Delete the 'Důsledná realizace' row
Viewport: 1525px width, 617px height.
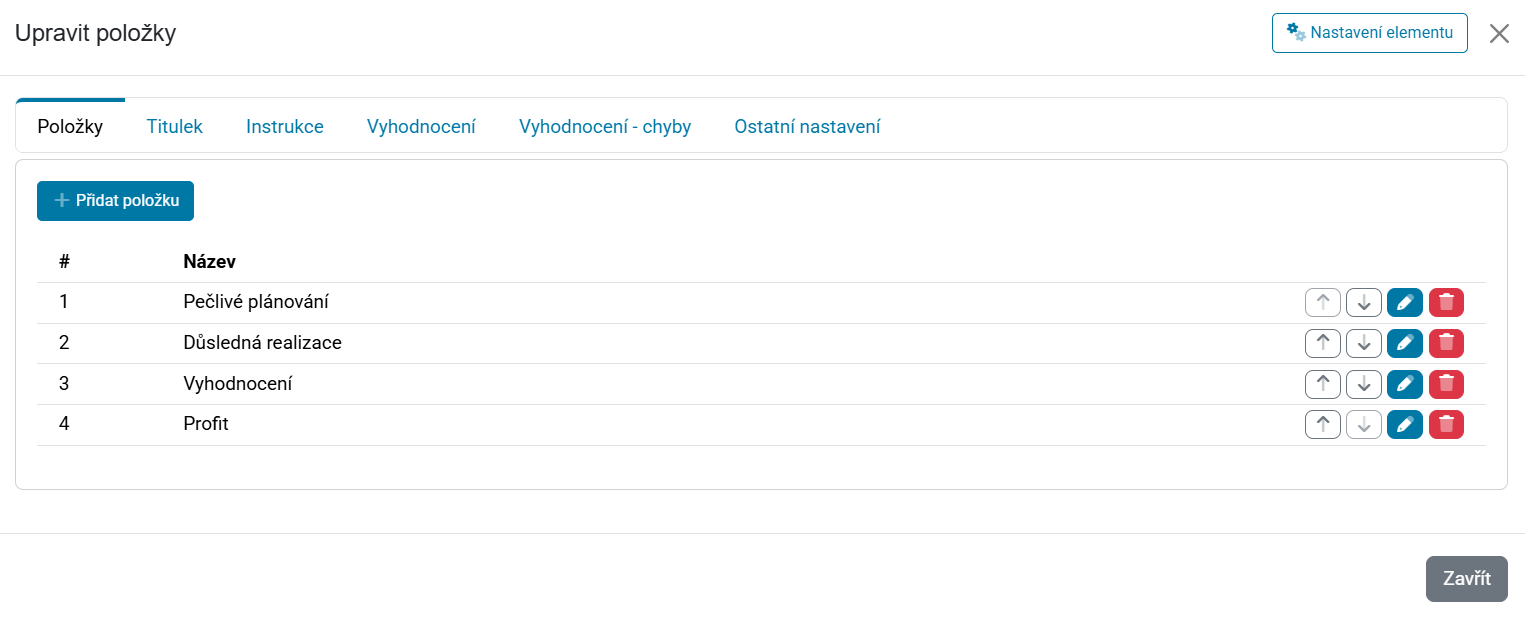click(x=1446, y=343)
